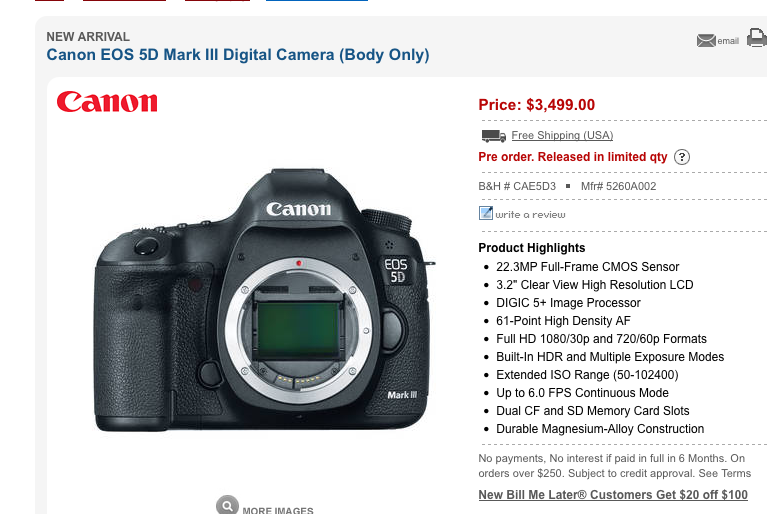Open the Free Shipping (USA) link
767x514 pixels.
click(562, 135)
